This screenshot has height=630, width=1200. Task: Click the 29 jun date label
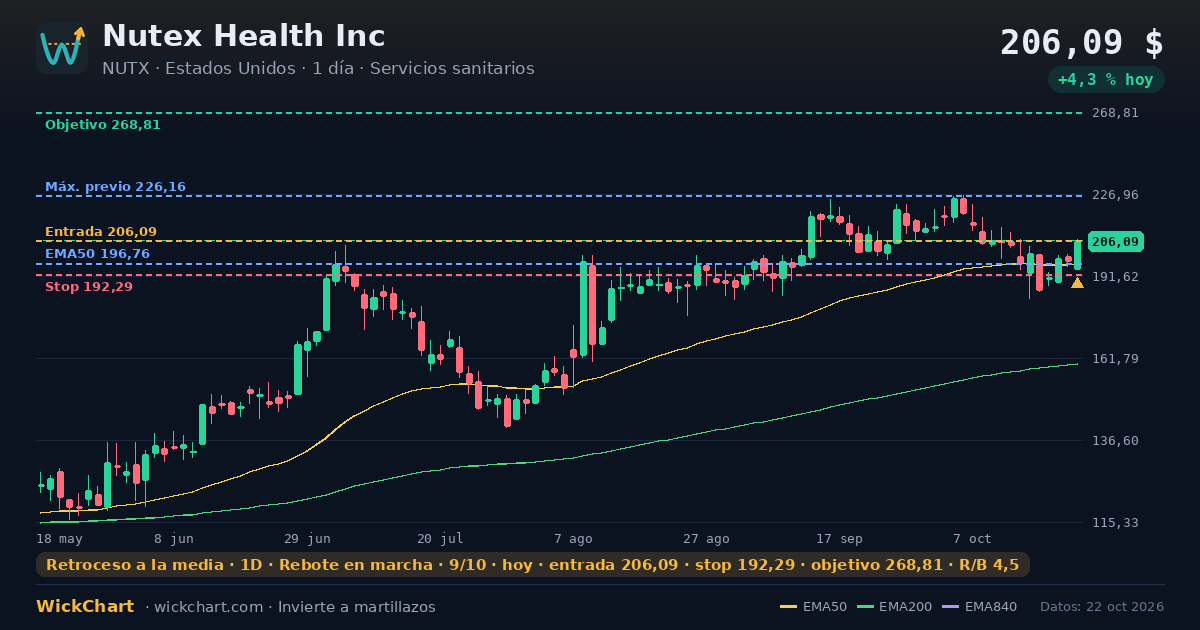pyautogui.click(x=308, y=538)
